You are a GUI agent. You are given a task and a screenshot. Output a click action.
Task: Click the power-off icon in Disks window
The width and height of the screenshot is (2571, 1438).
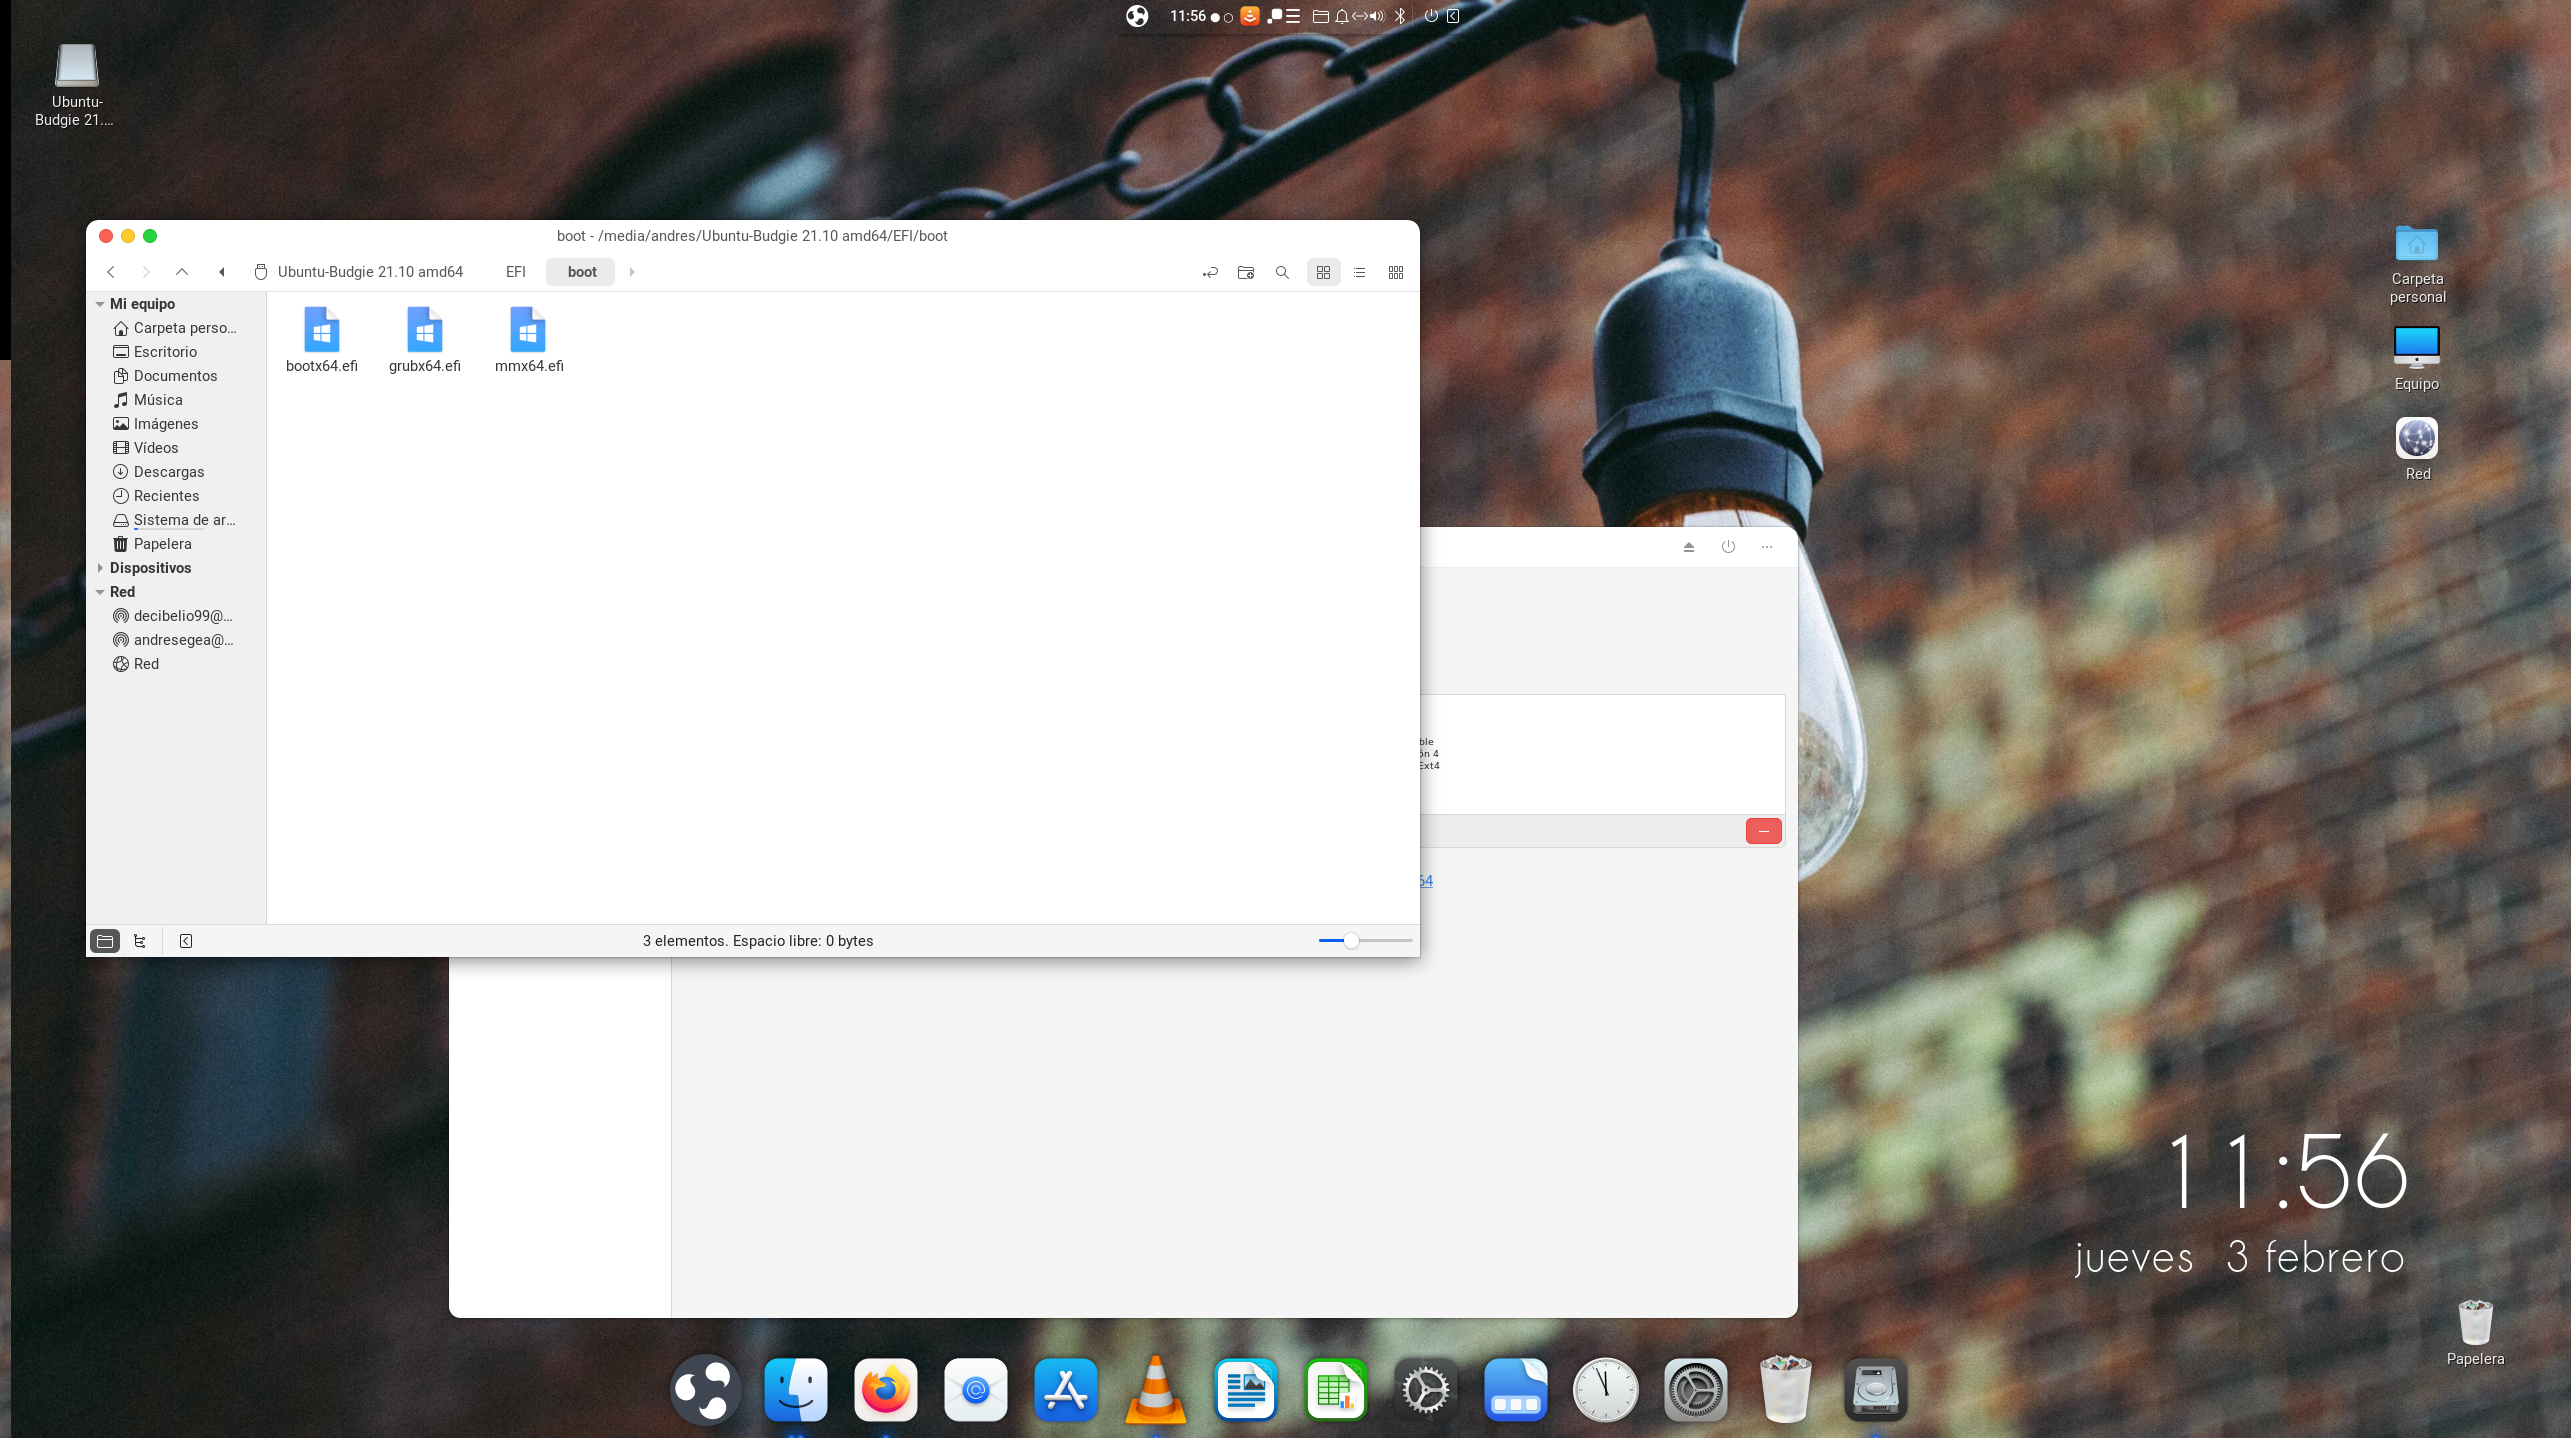(1728, 547)
